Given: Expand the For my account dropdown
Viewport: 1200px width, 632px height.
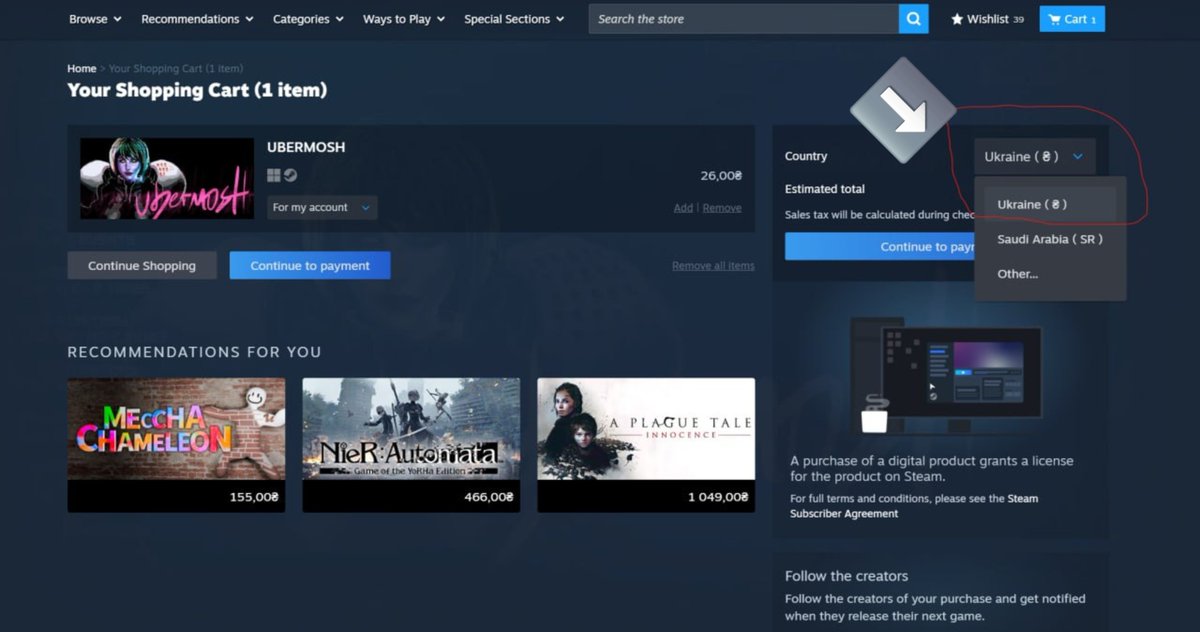Looking at the screenshot, I should [x=322, y=207].
